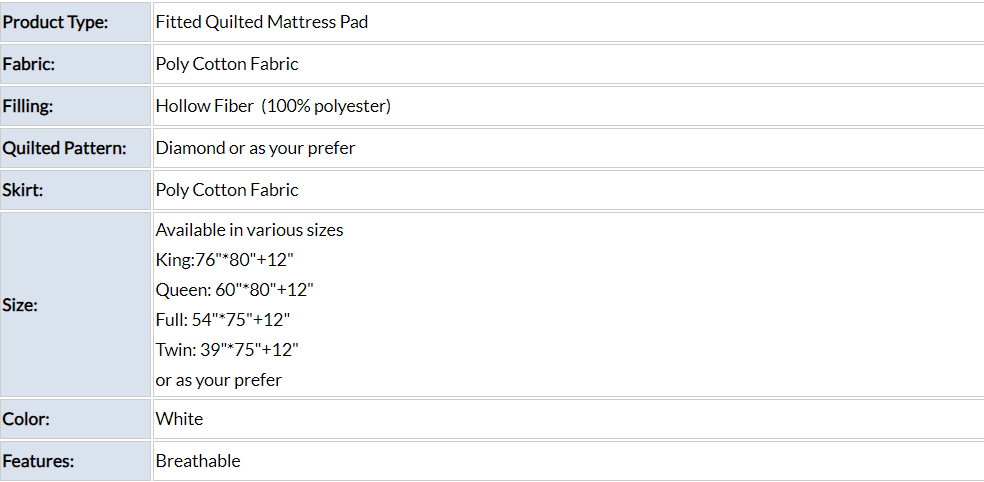Click the Twin size dimensions line
Screen dimensions: 984x482
[x=227, y=350]
